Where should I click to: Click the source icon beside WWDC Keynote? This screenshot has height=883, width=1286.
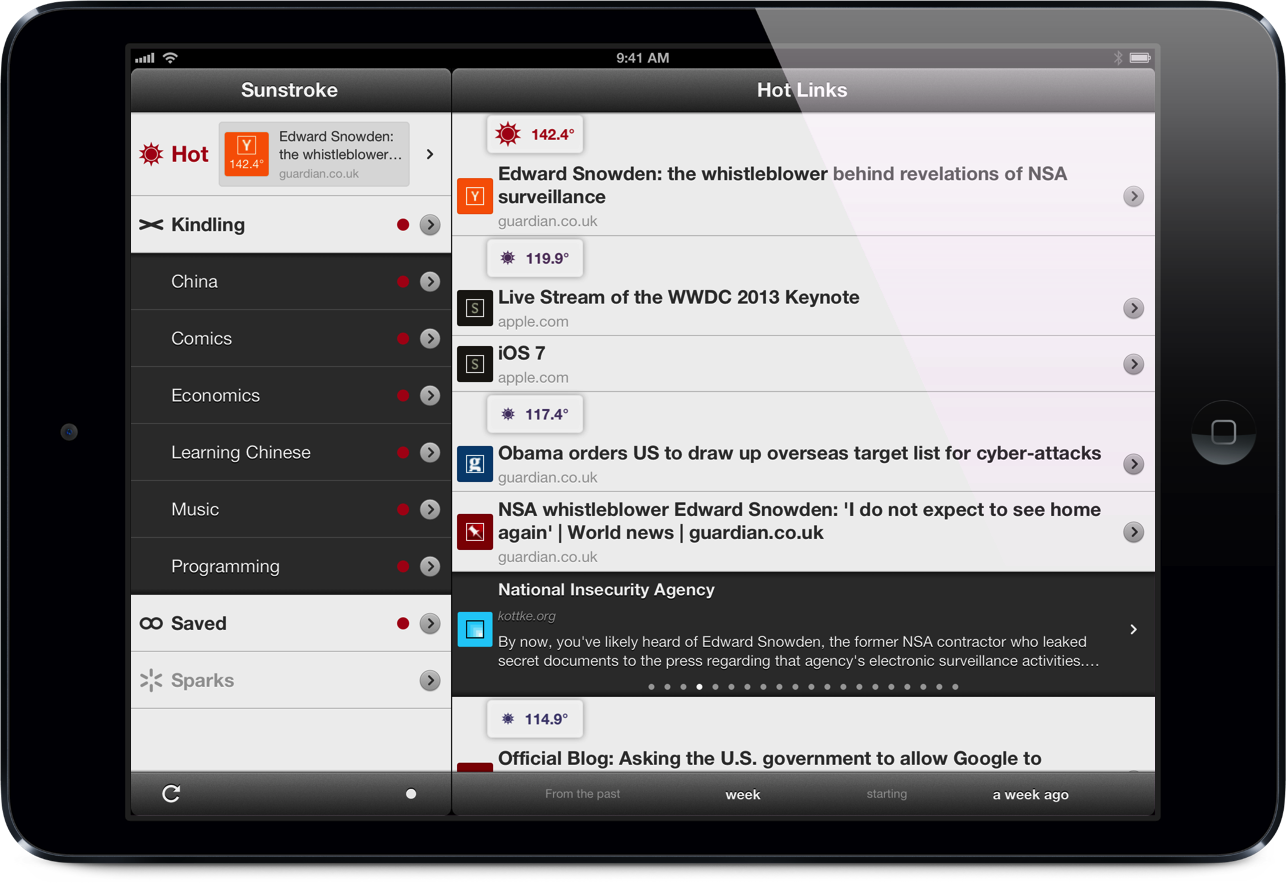(x=475, y=308)
